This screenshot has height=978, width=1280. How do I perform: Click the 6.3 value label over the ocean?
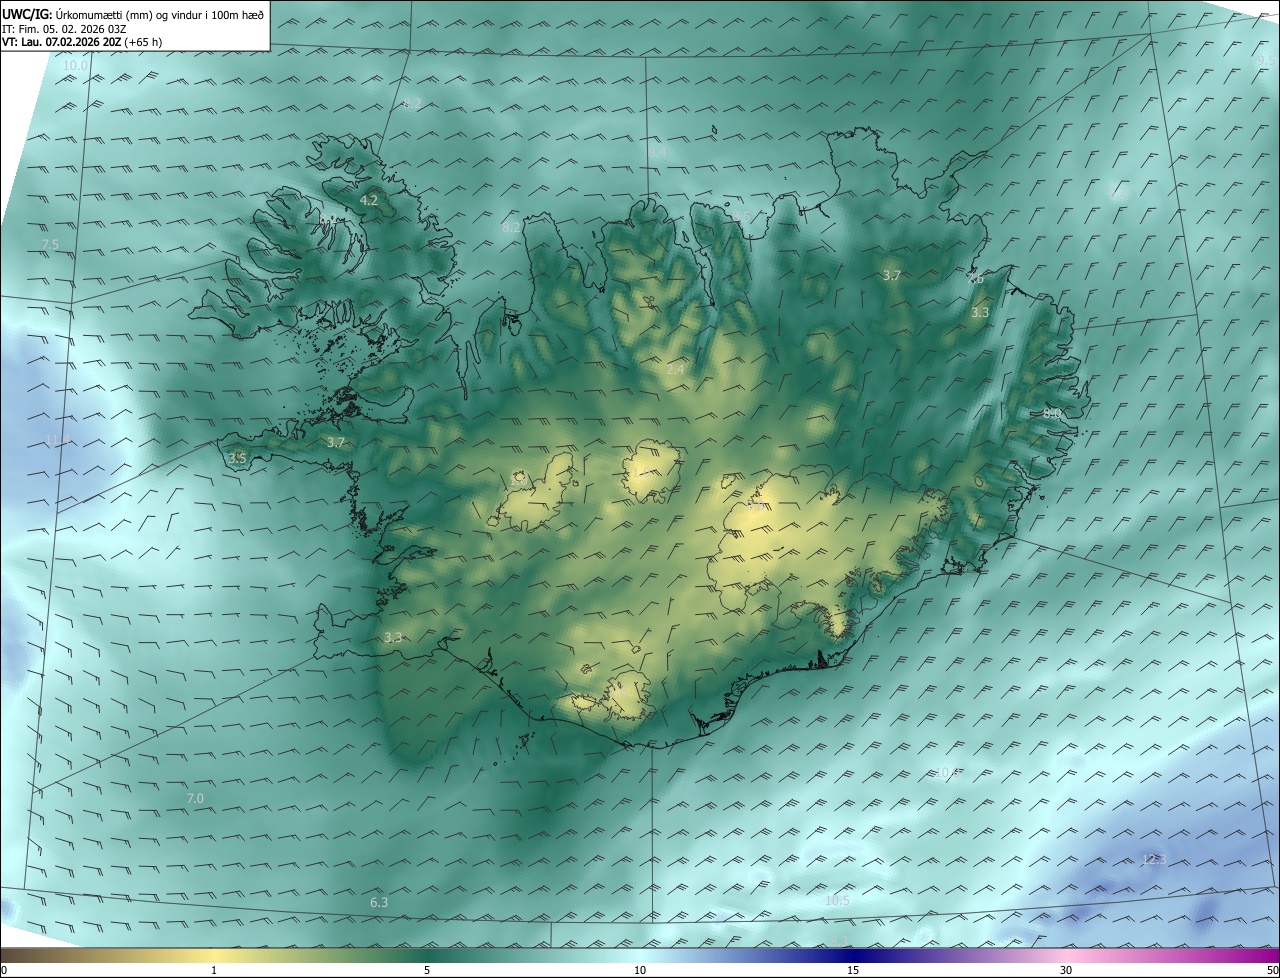pos(379,903)
